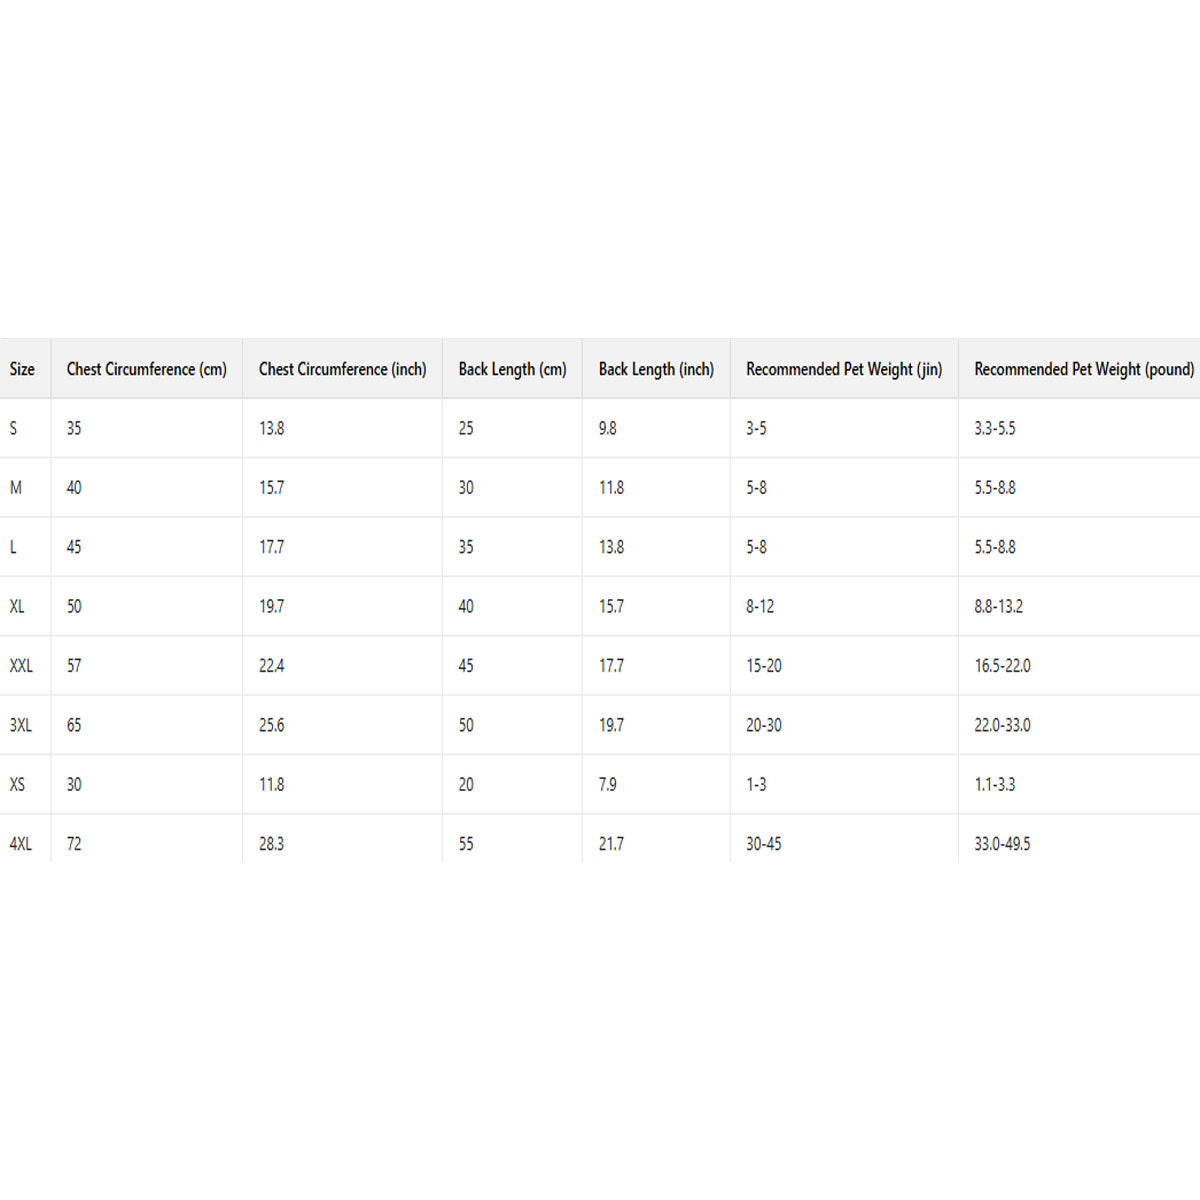Click the Chest Circumference (inch) header
Image resolution: width=1200 pixels, height=1200 pixels.
click(342, 369)
